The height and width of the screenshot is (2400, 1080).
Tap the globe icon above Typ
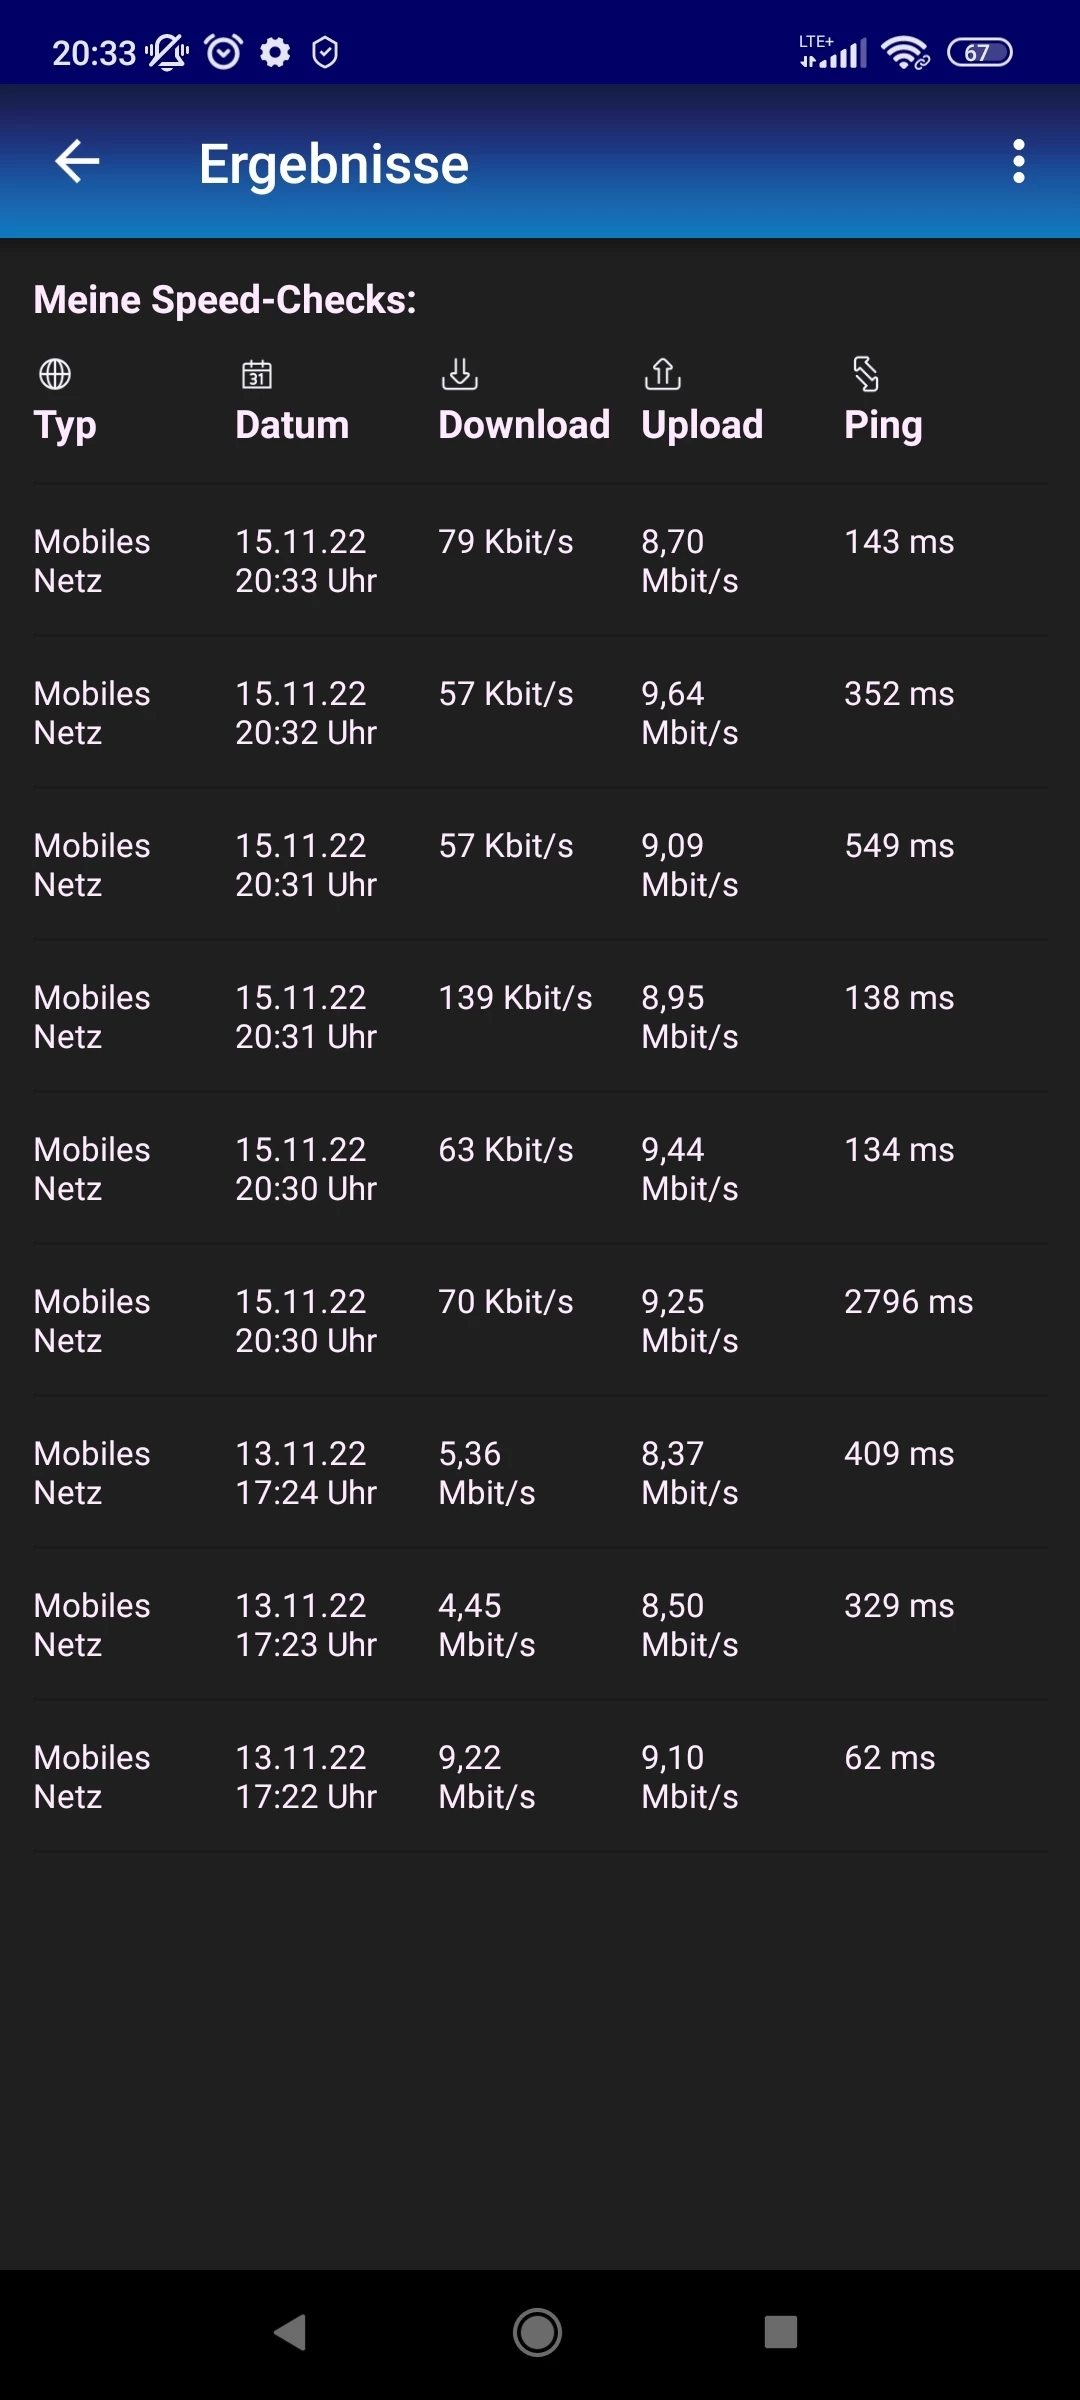coord(55,374)
